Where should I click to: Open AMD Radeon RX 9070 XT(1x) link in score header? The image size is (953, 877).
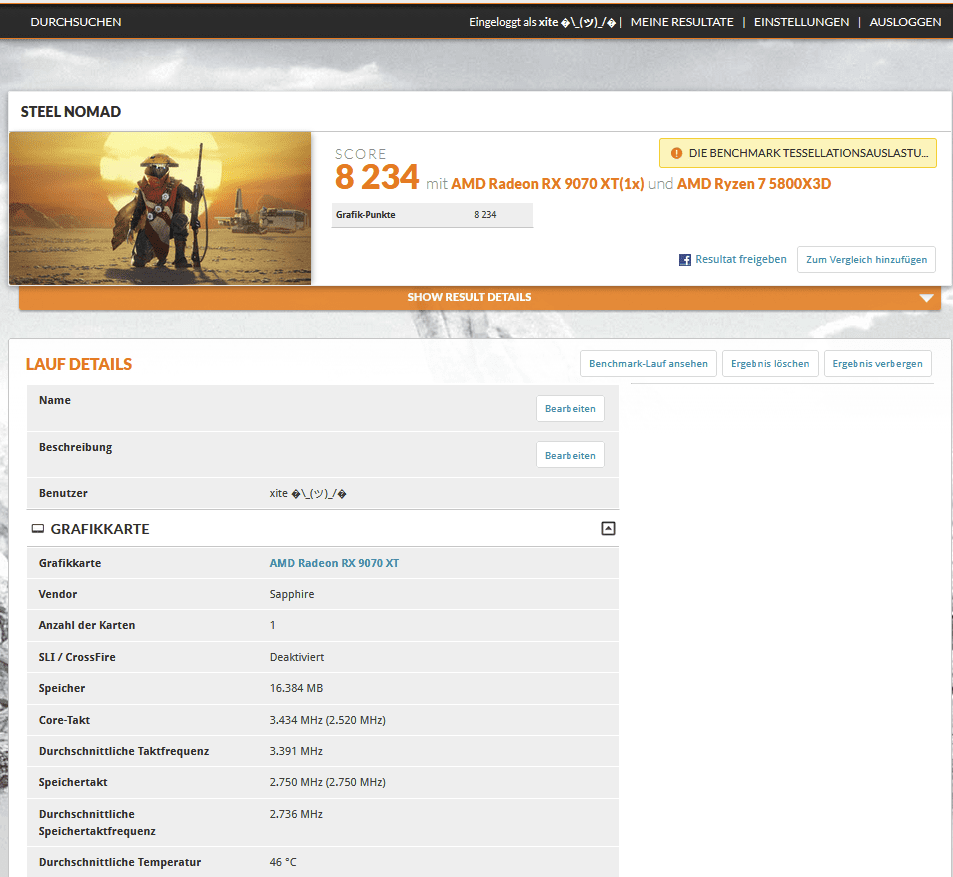(548, 184)
